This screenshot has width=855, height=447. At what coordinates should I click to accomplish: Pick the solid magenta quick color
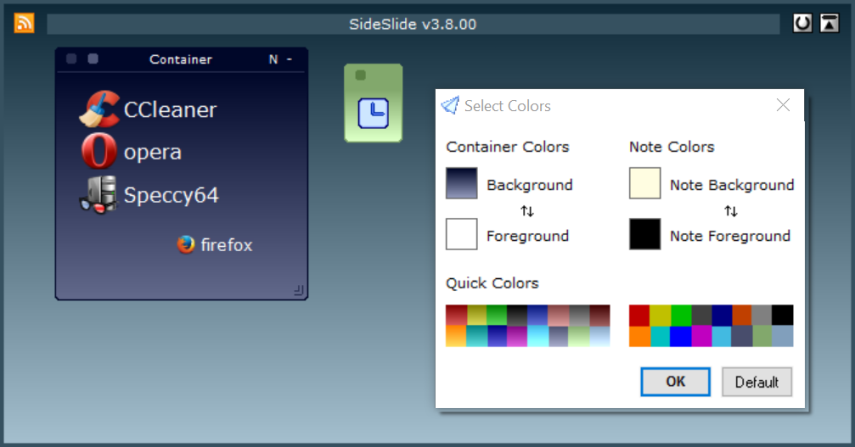(701, 336)
